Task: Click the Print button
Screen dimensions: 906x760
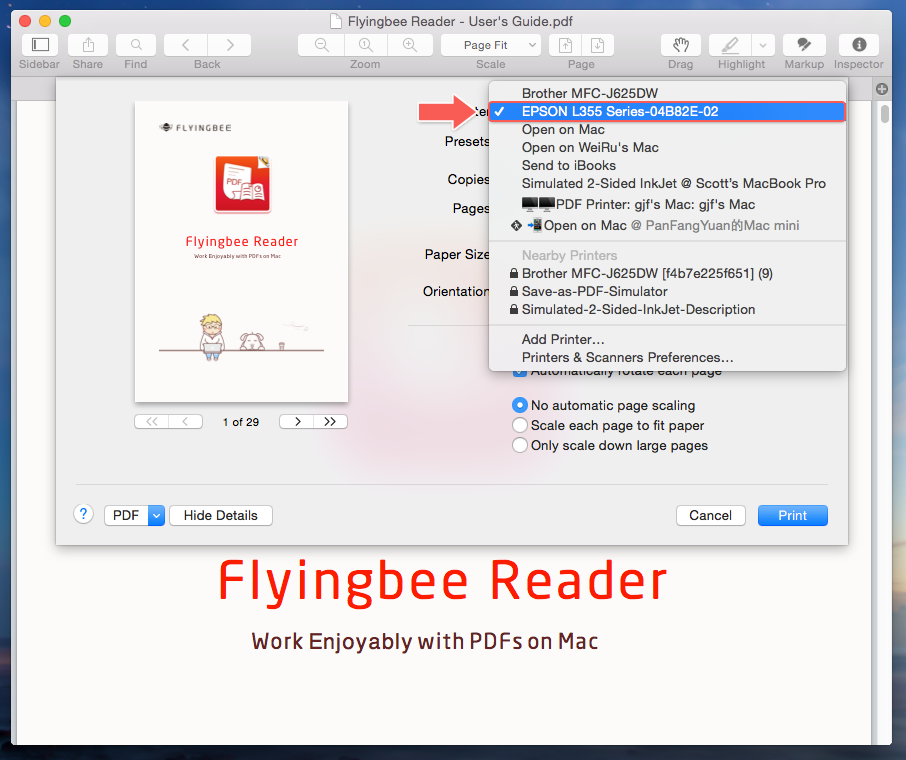Action: pyautogui.click(x=792, y=515)
